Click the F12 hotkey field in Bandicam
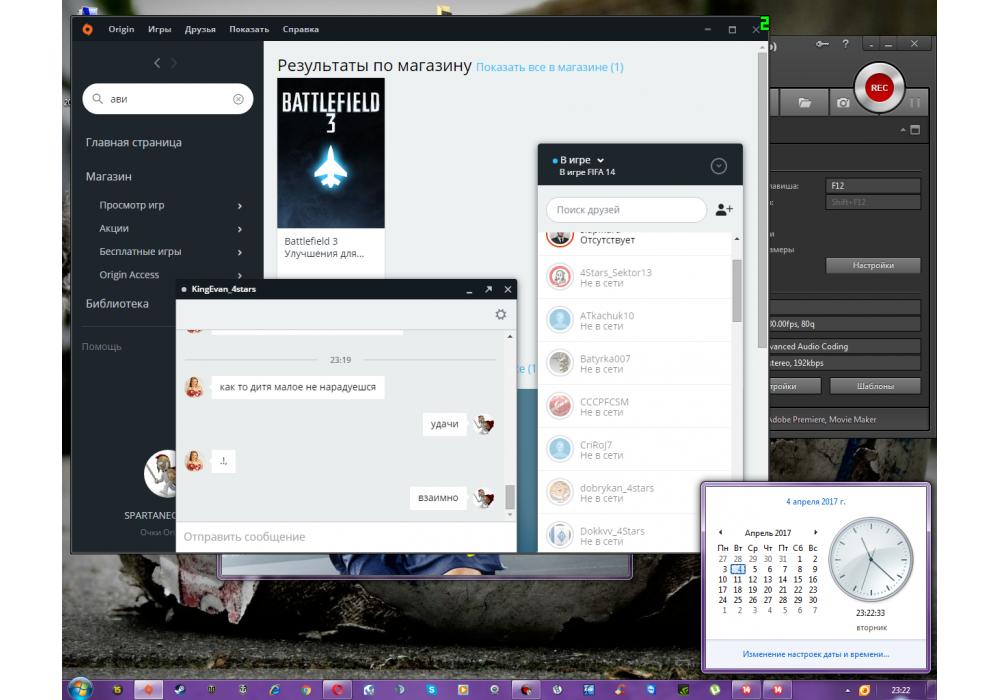 (873, 186)
